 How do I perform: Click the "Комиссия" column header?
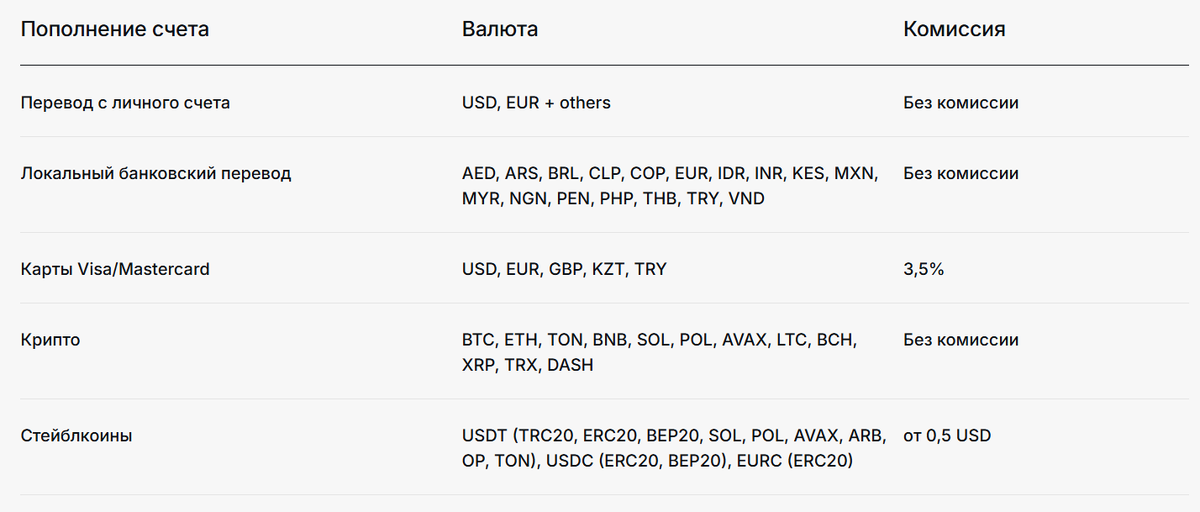pos(954,29)
